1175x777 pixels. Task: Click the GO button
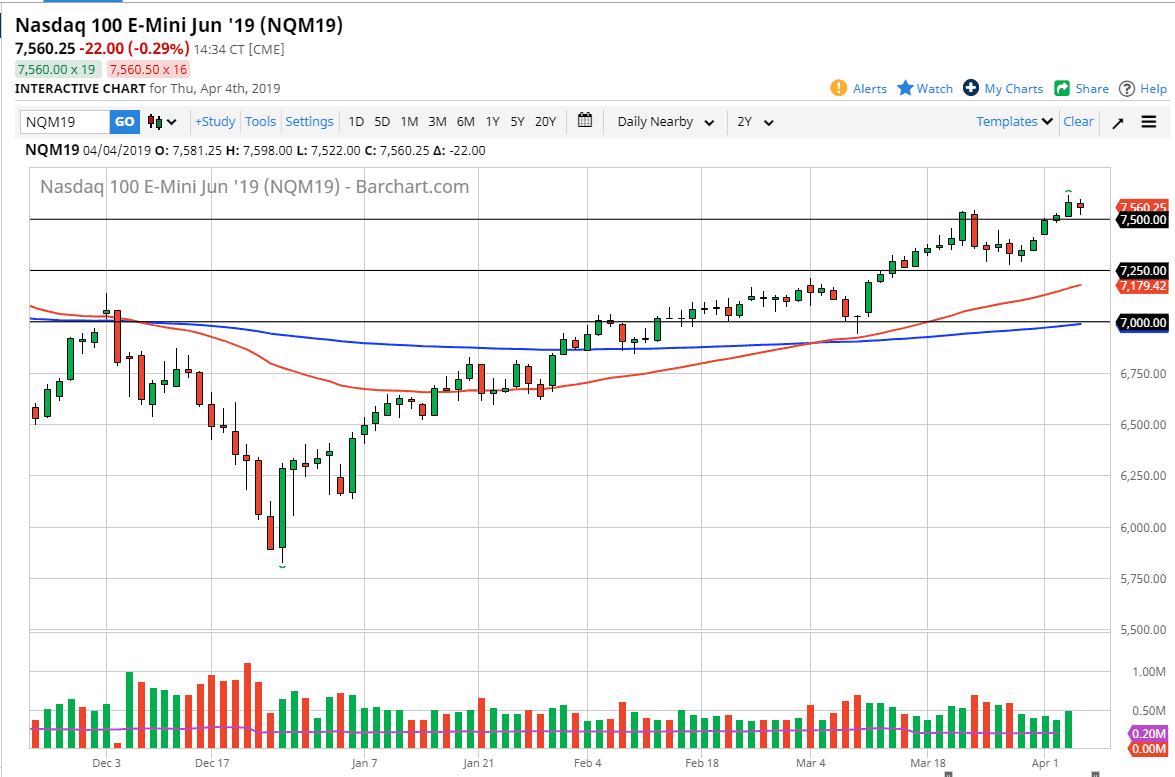pos(124,121)
